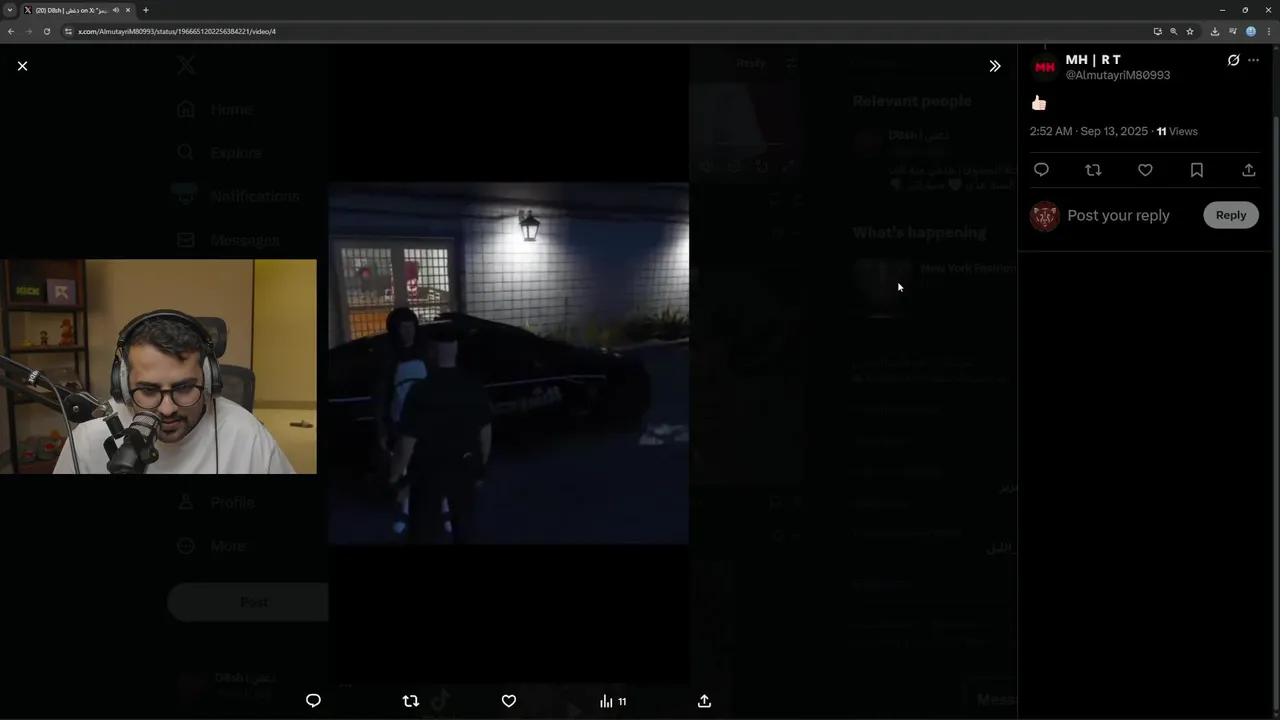Go forward using the browser's forward arrow
1280x720 pixels.
[x=28, y=31]
